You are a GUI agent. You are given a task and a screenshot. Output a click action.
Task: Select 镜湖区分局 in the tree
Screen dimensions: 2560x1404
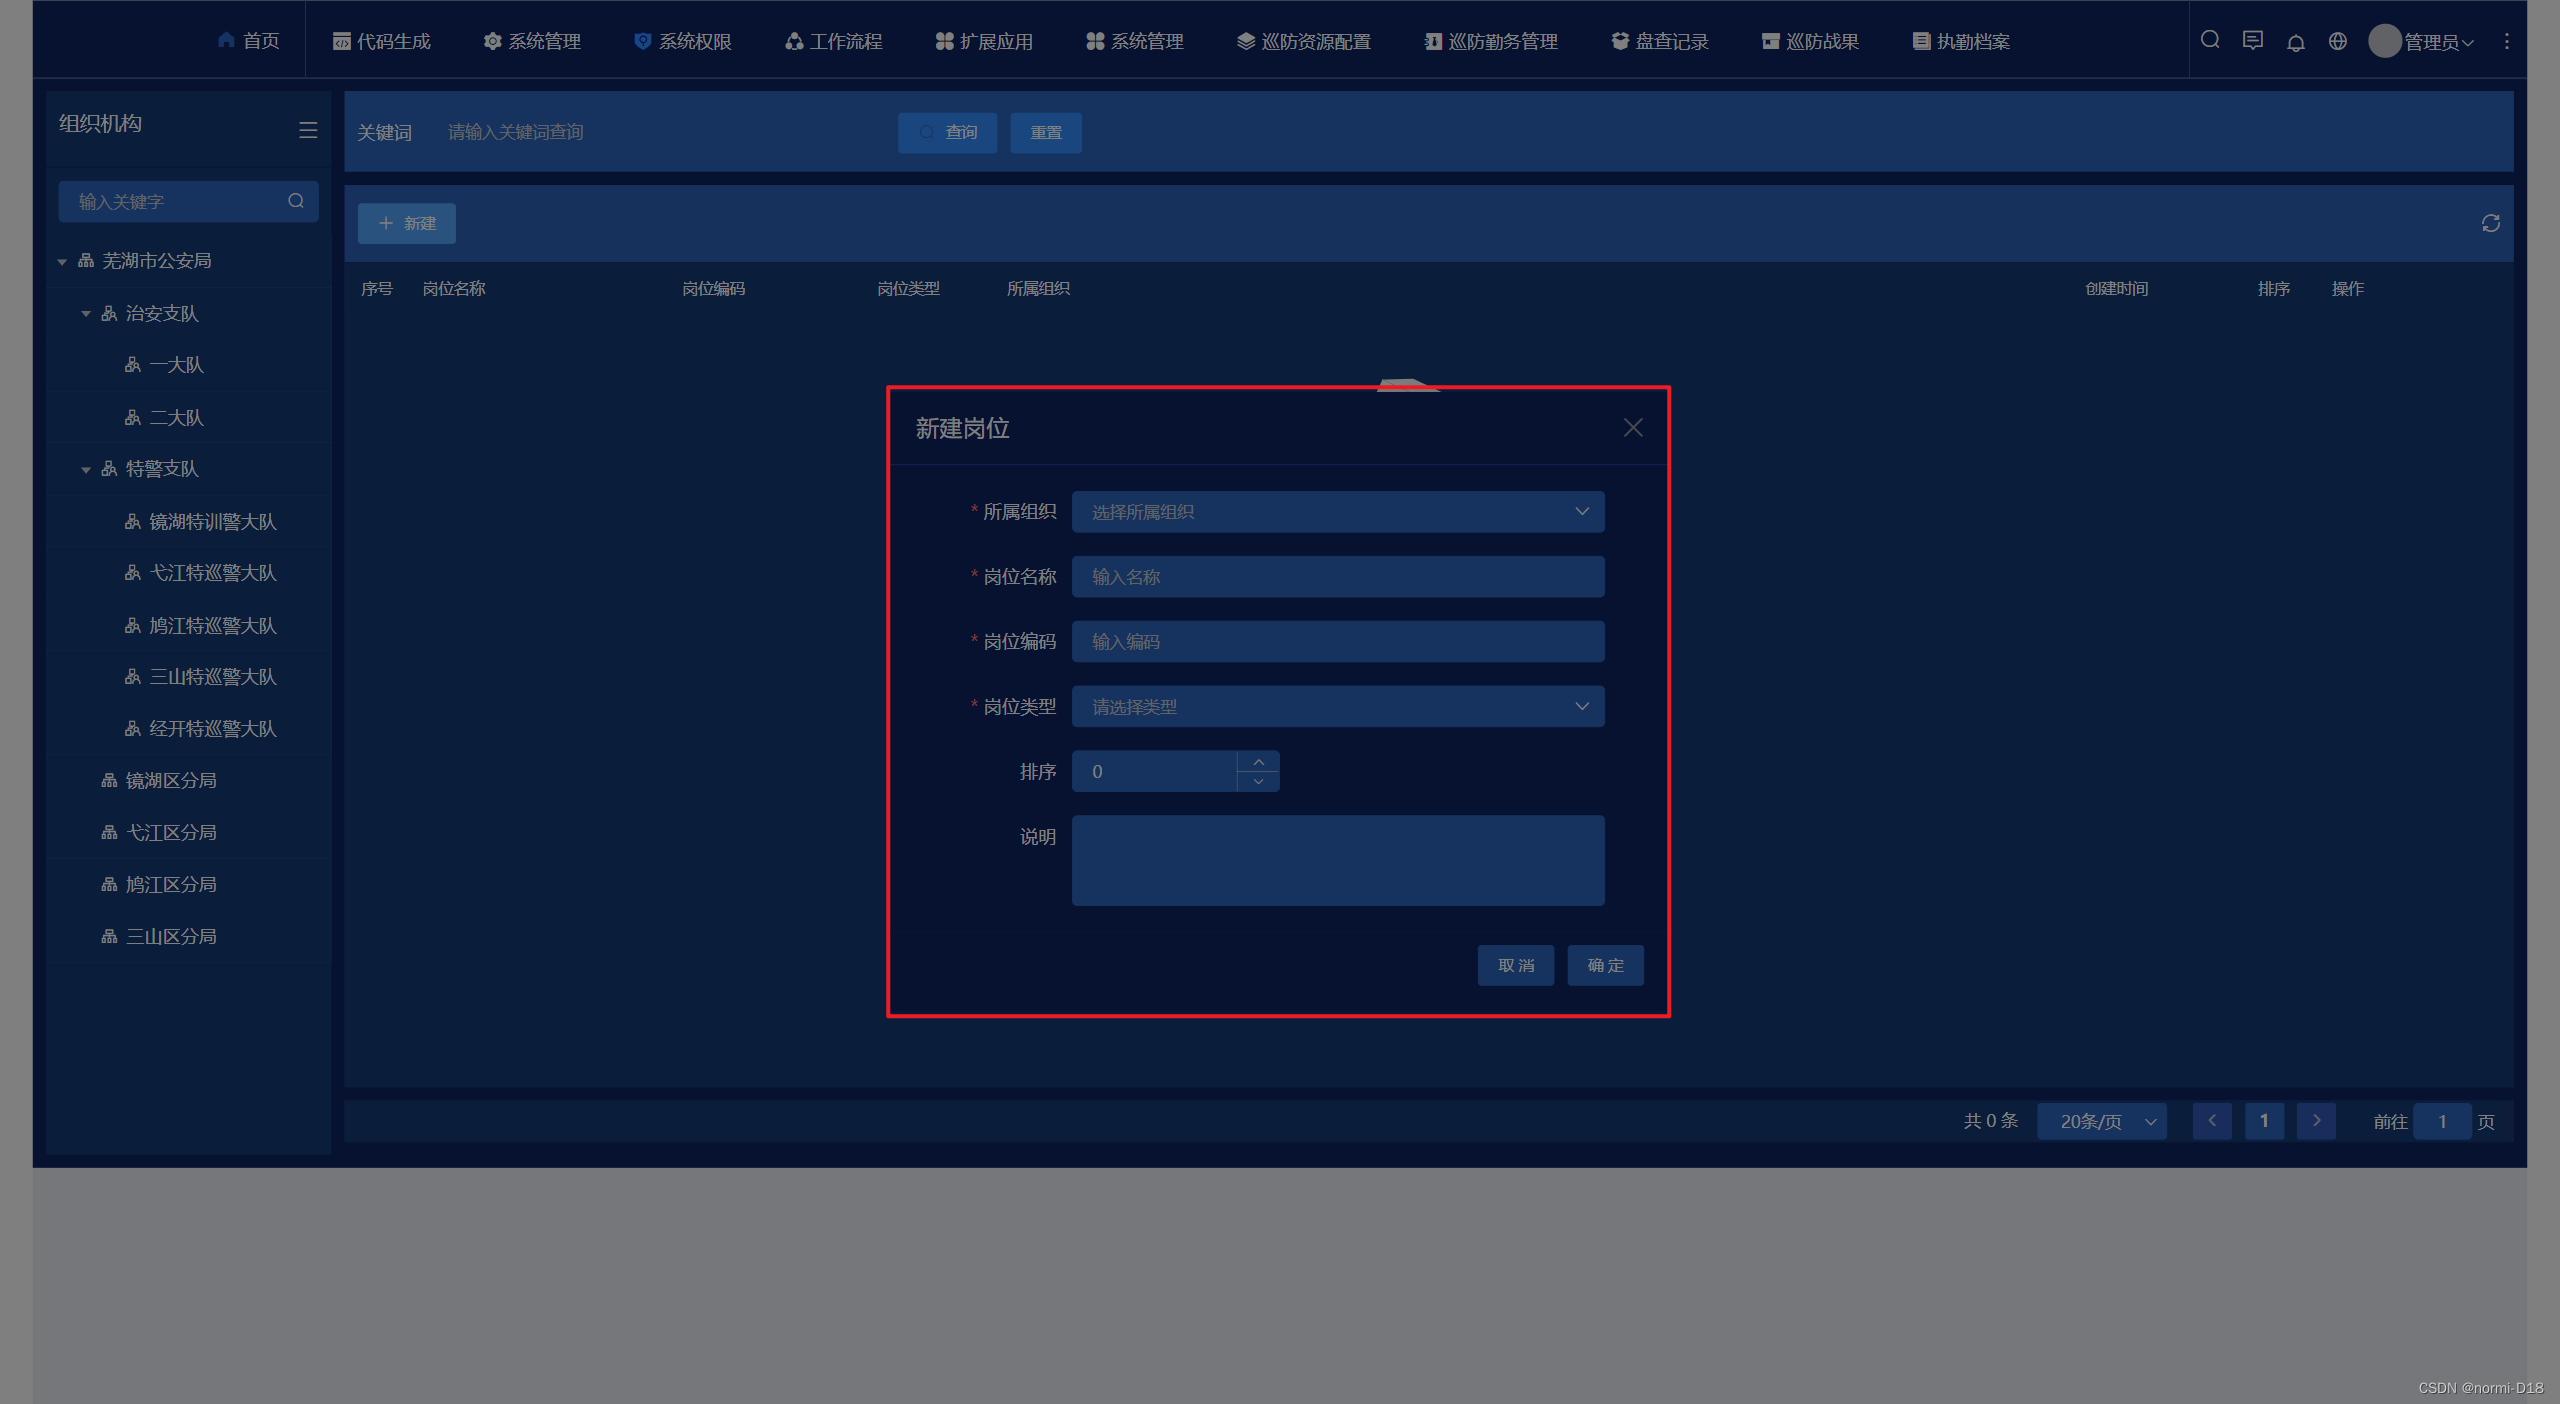pos(170,780)
